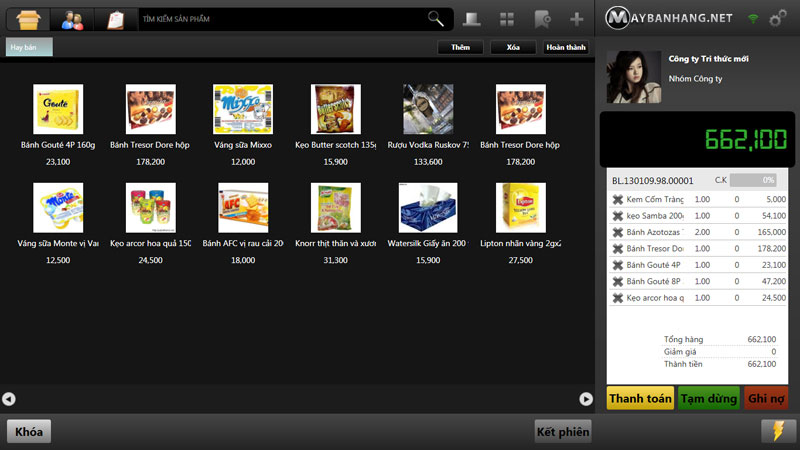Add Váng sữa Mixxo product
800x450 pixels.
[243, 109]
